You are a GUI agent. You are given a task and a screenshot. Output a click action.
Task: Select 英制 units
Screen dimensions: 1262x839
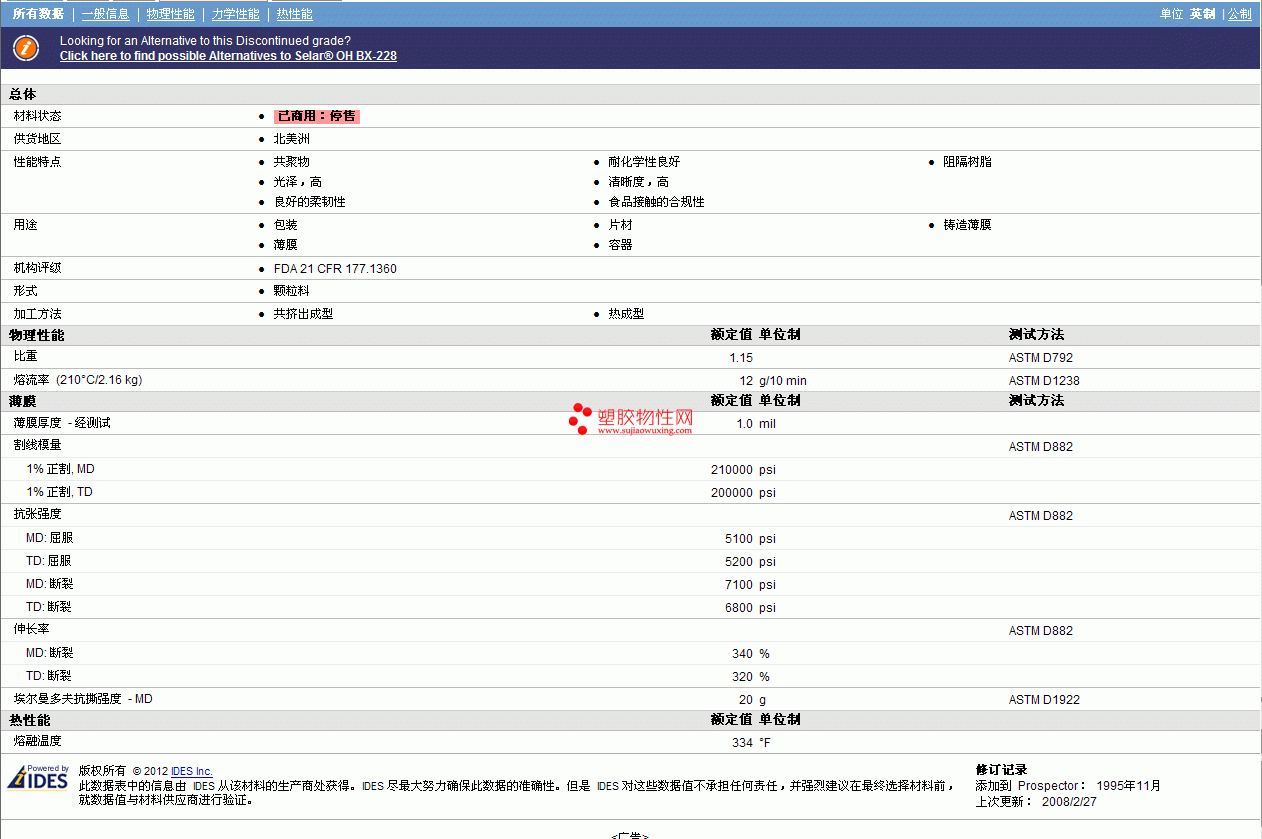(1202, 14)
